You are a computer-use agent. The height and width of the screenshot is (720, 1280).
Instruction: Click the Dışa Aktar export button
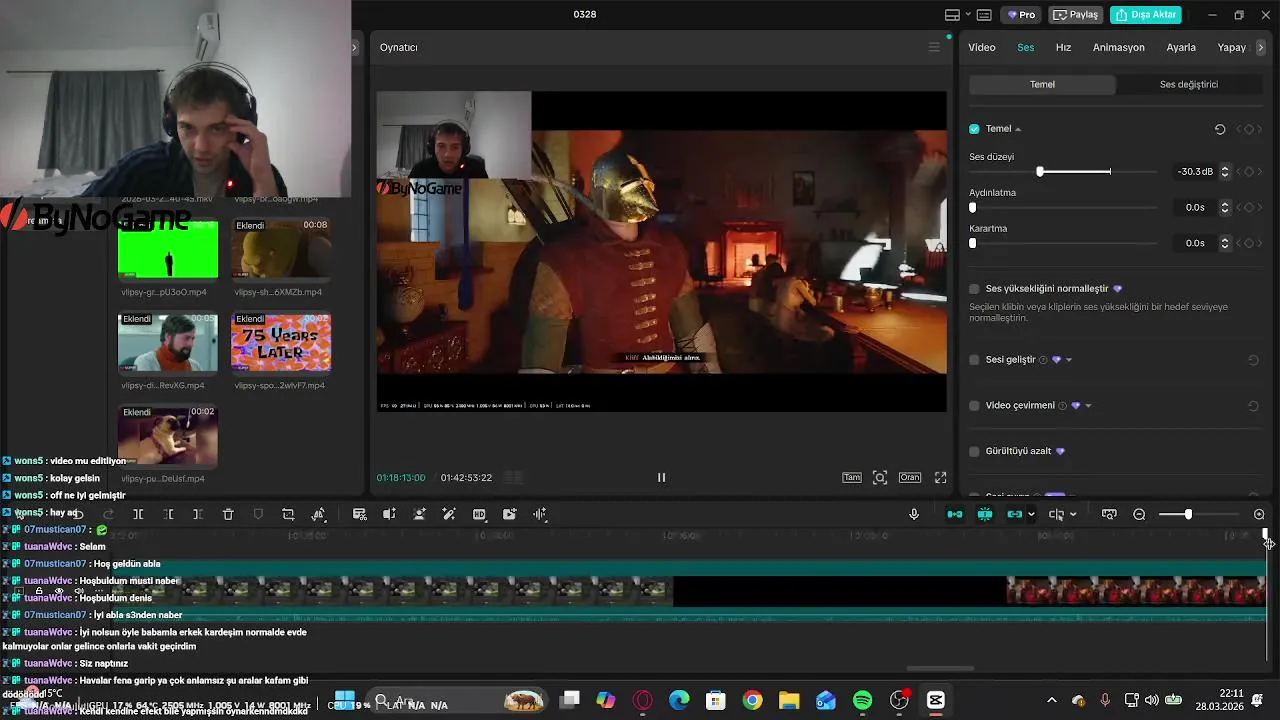1146,15
